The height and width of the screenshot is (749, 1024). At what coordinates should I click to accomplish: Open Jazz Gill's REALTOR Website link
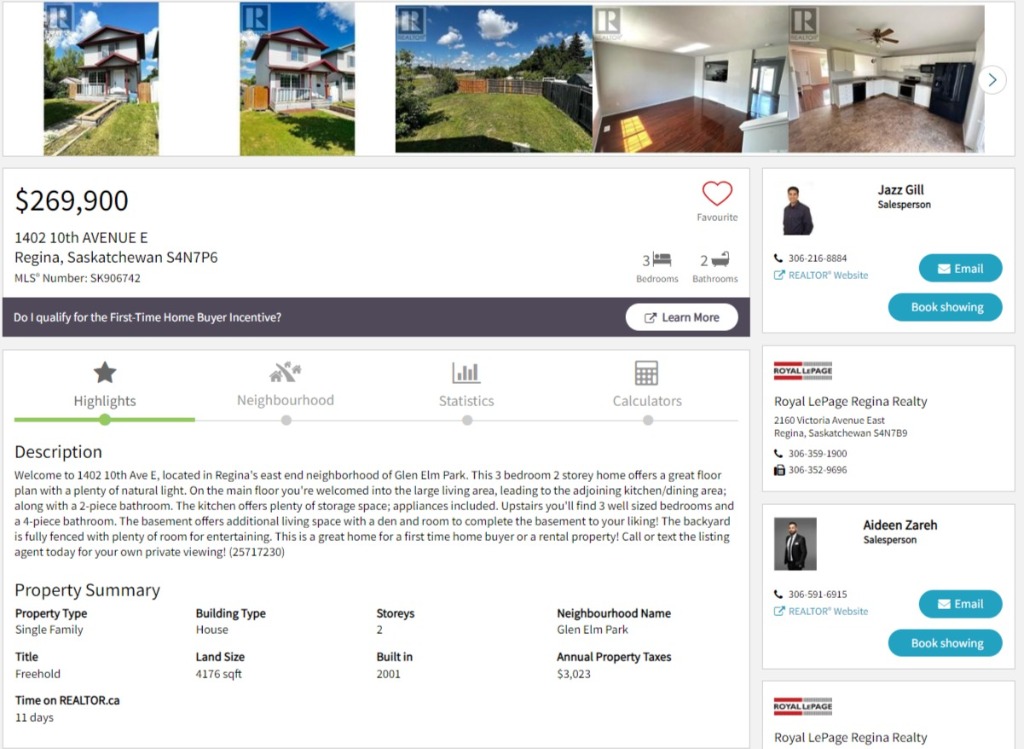(822, 276)
